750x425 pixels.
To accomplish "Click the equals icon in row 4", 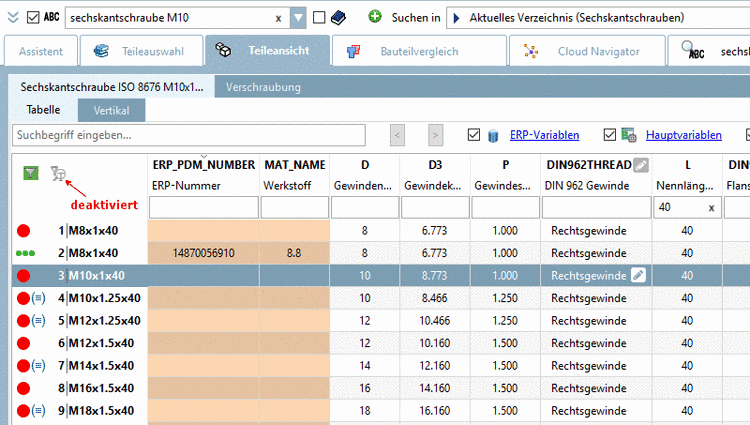I will click(x=38, y=298).
